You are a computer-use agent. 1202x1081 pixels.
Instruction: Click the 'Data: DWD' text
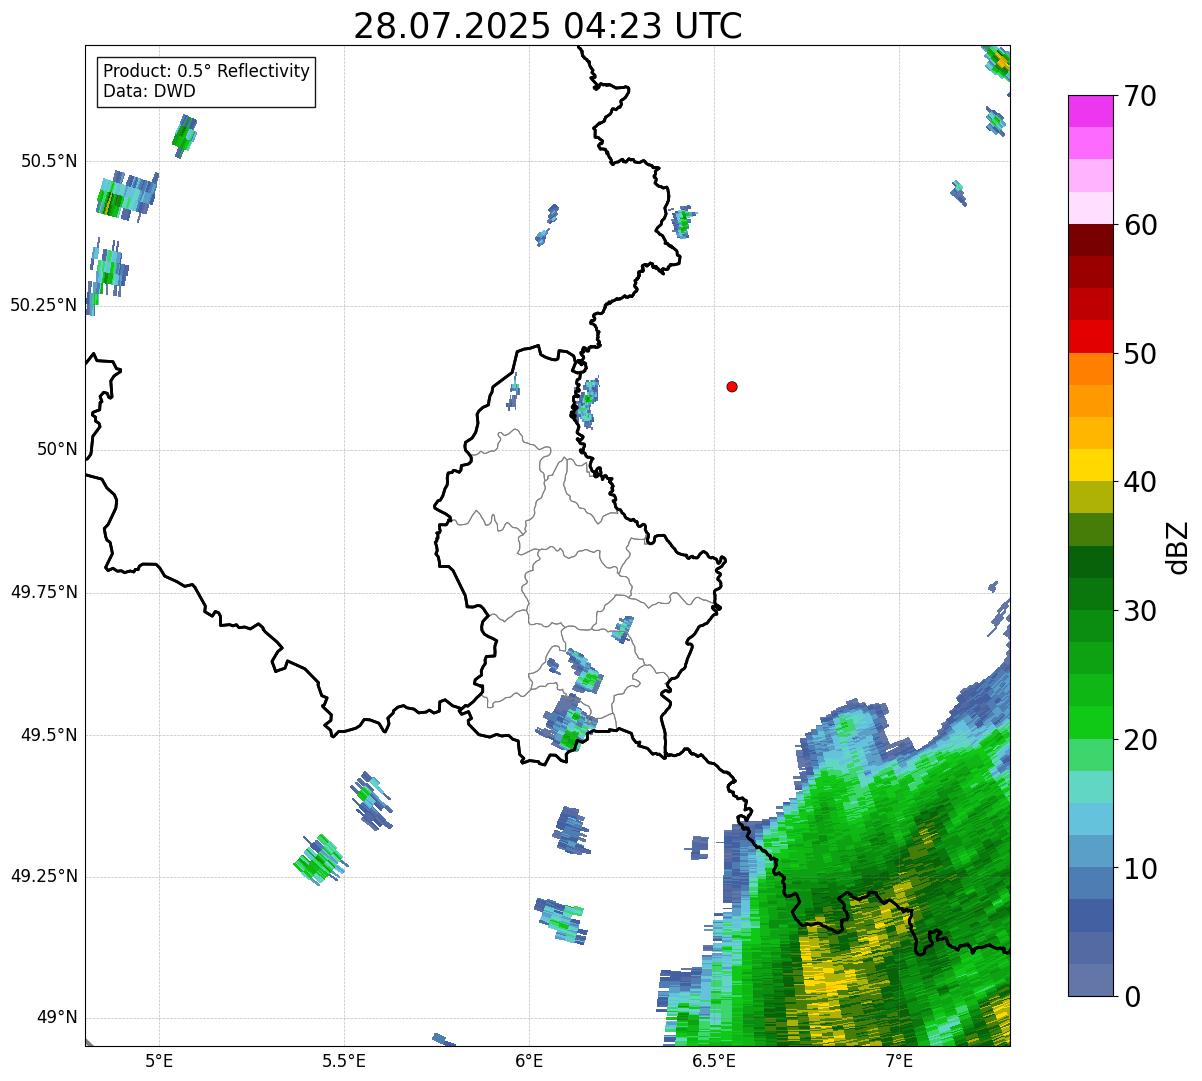[149, 91]
